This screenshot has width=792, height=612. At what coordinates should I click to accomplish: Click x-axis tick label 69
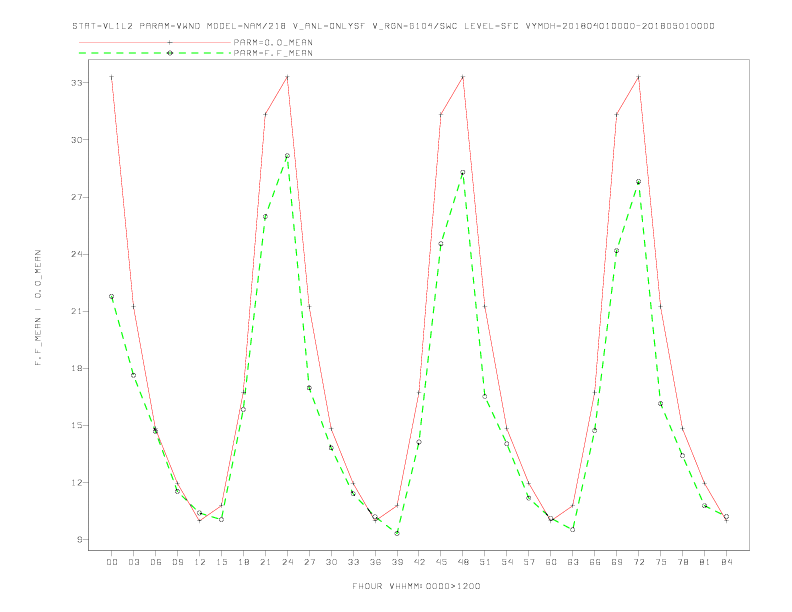click(x=617, y=562)
